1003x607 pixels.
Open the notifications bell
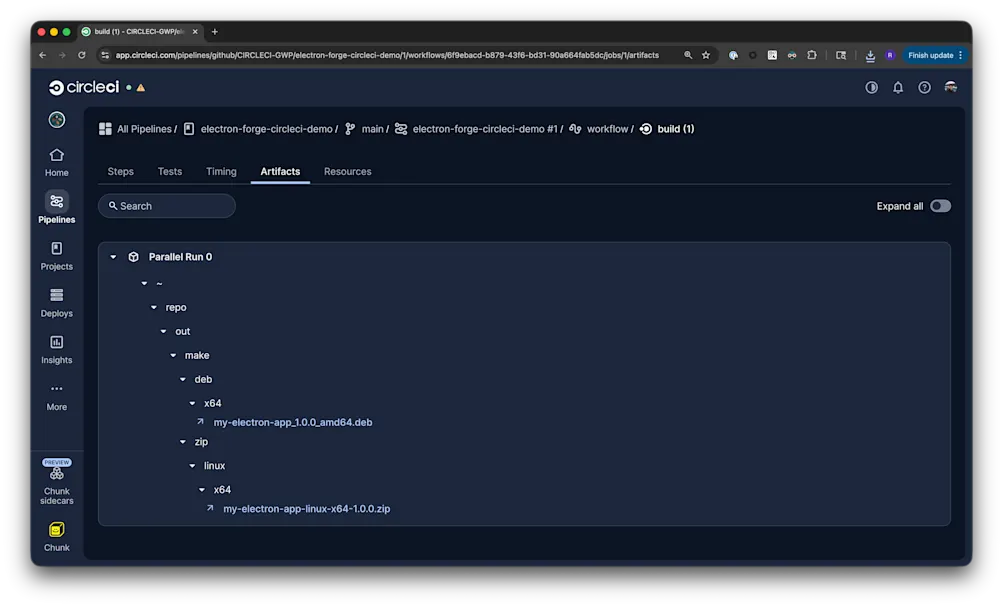coord(898,88)
